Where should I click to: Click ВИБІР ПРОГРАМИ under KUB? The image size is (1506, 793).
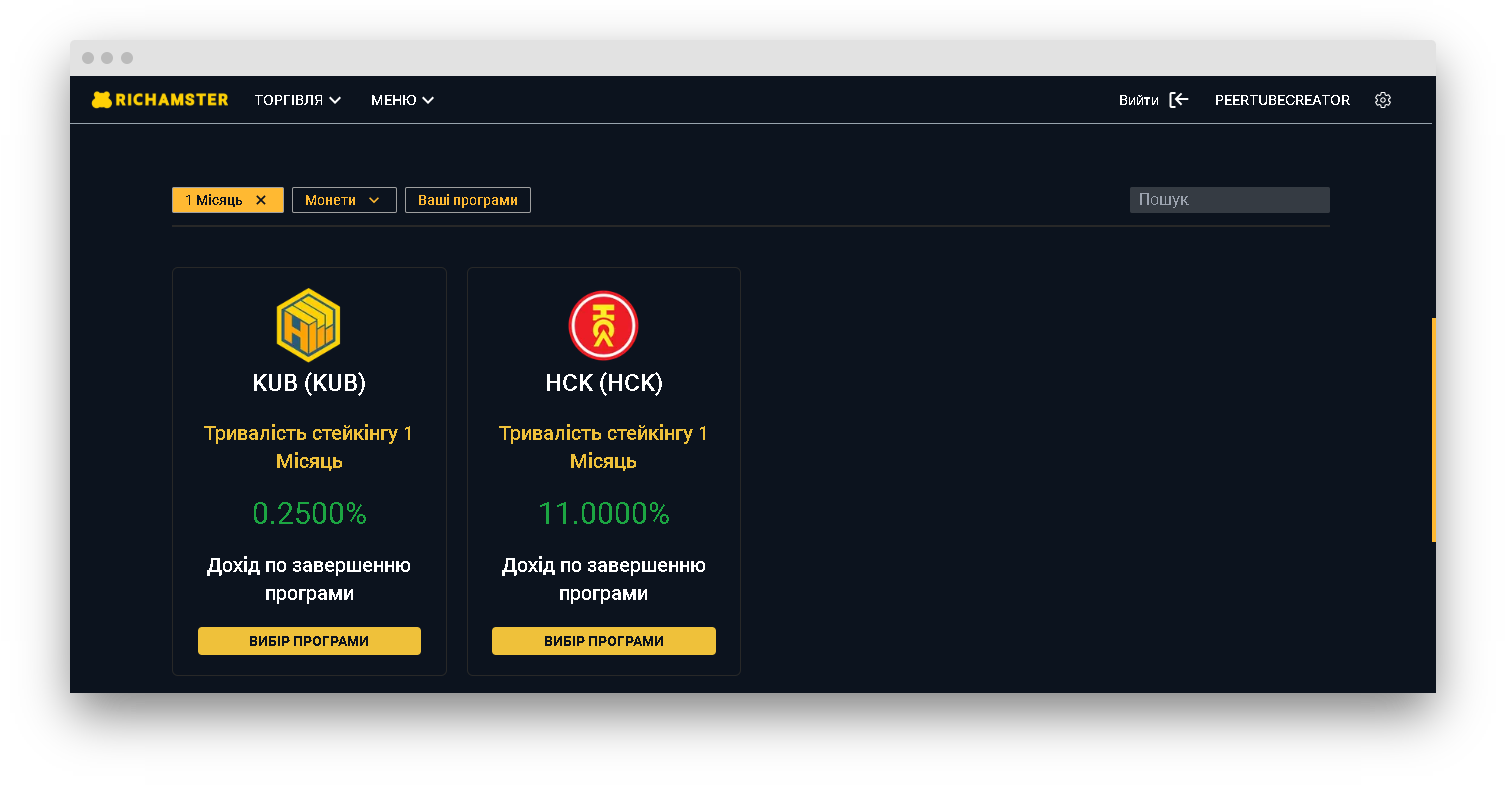(309, 641)
